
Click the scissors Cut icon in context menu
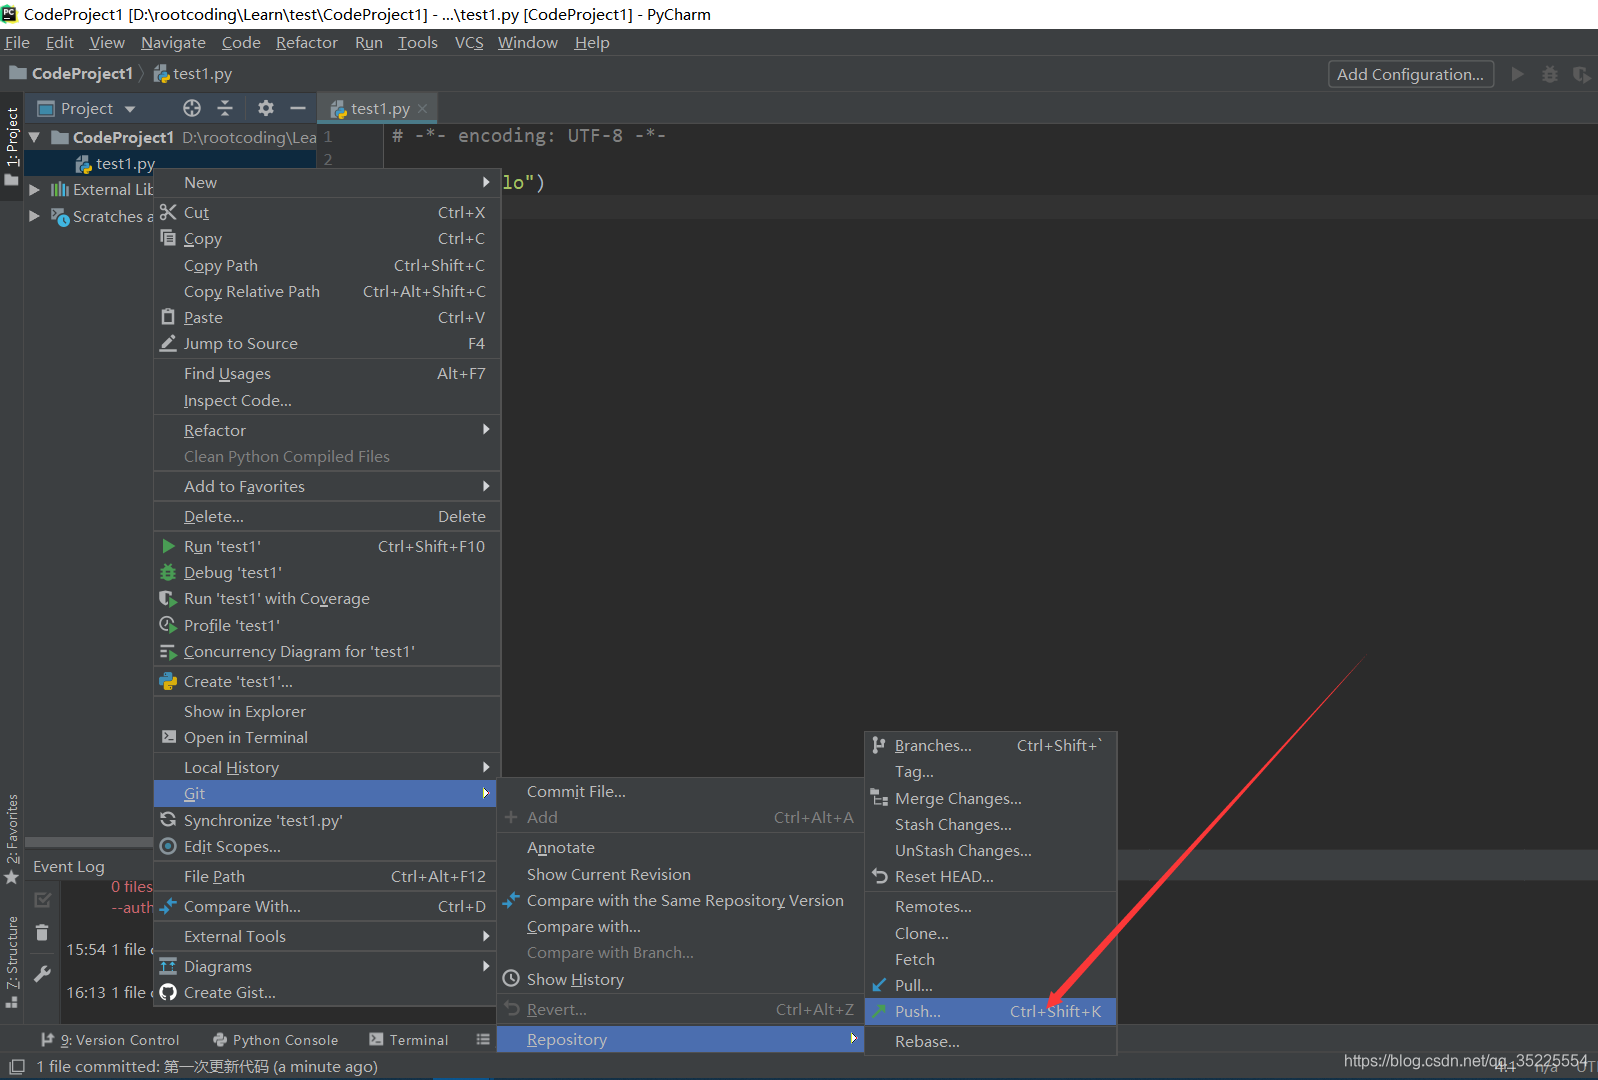(168, 212)
